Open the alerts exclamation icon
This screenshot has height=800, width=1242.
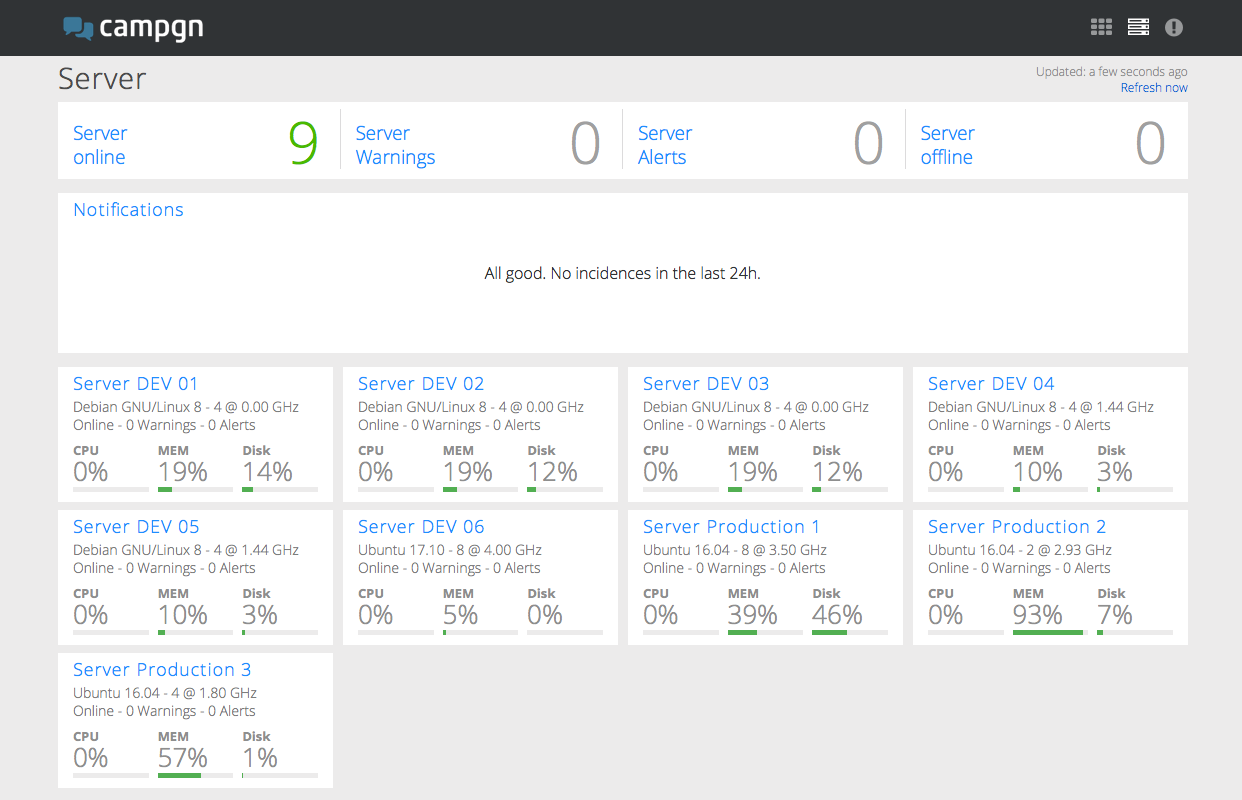point(1174,27)
